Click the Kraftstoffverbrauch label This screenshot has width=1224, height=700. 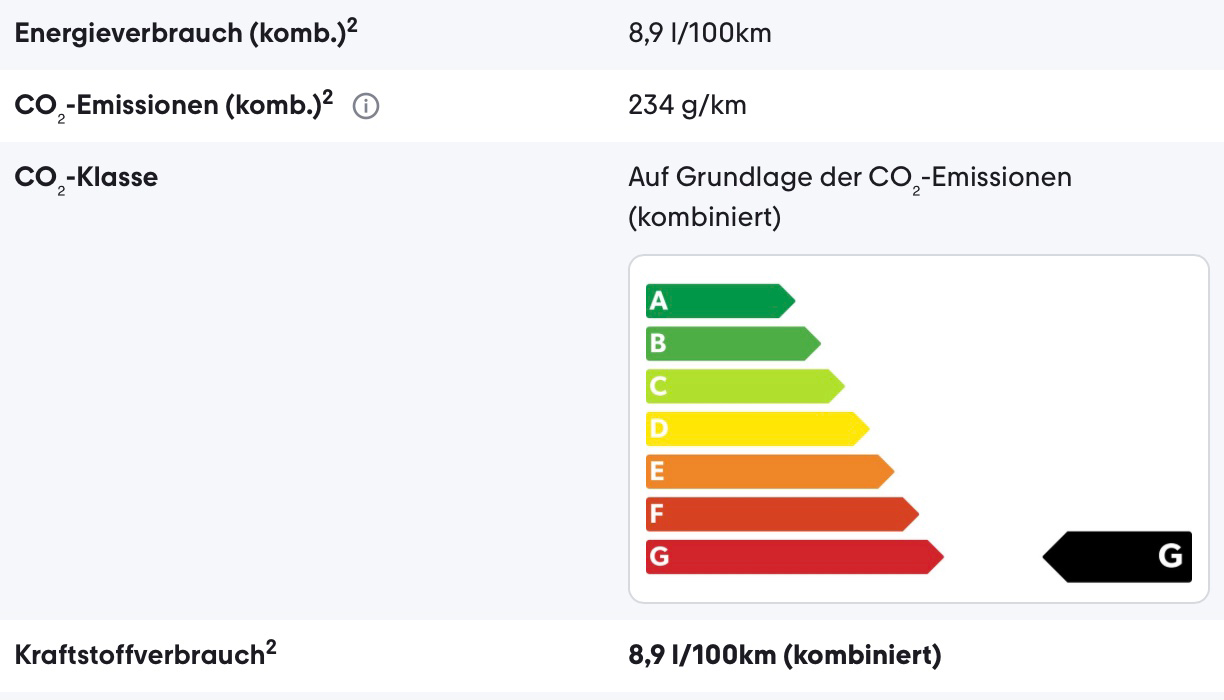click(139, 656)
